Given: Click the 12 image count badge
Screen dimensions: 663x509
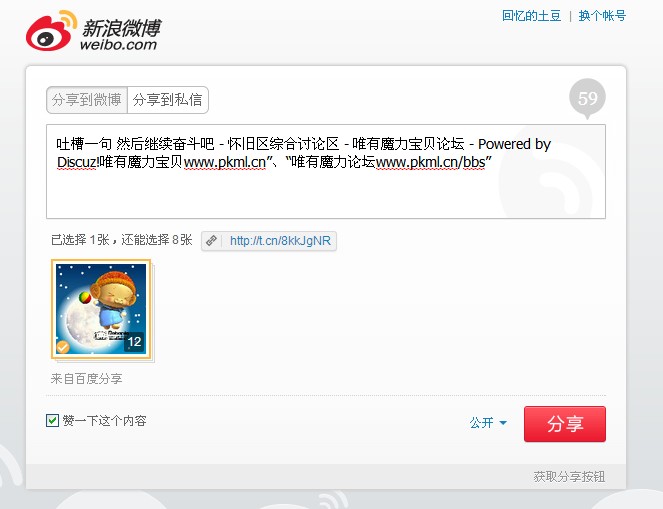Looking at the screenshot, I should tap(134, 342).
